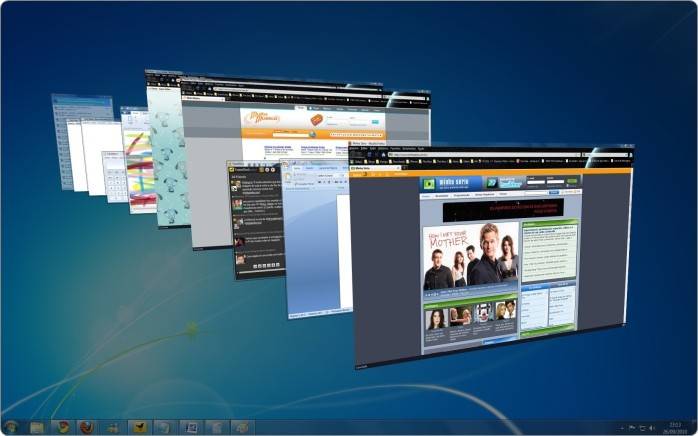Select the dark Twitter client window
This screenshot has width=698, height=436.
pos(256,220)
